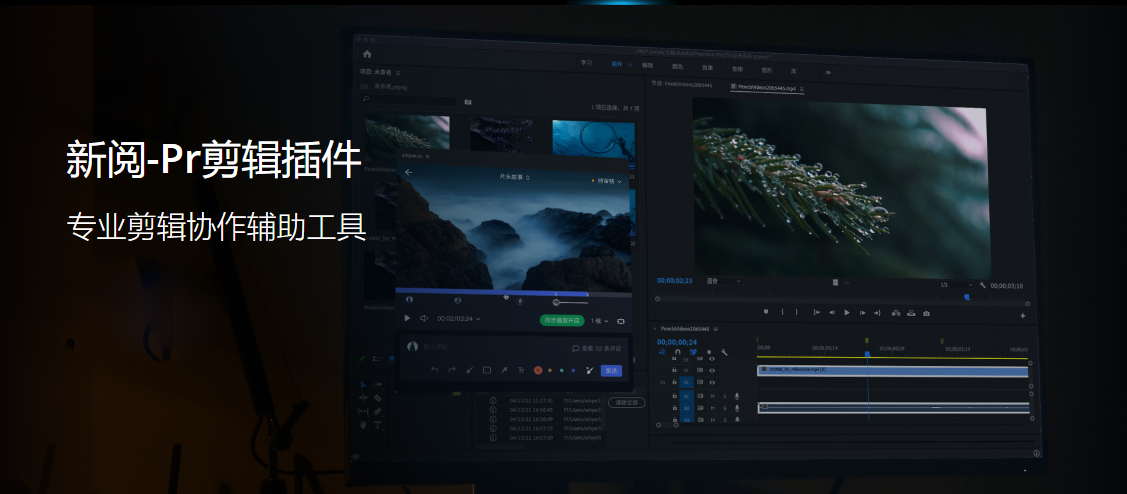
Task: Enable voice-over record on track A1
Action: [x=737, y=396]
